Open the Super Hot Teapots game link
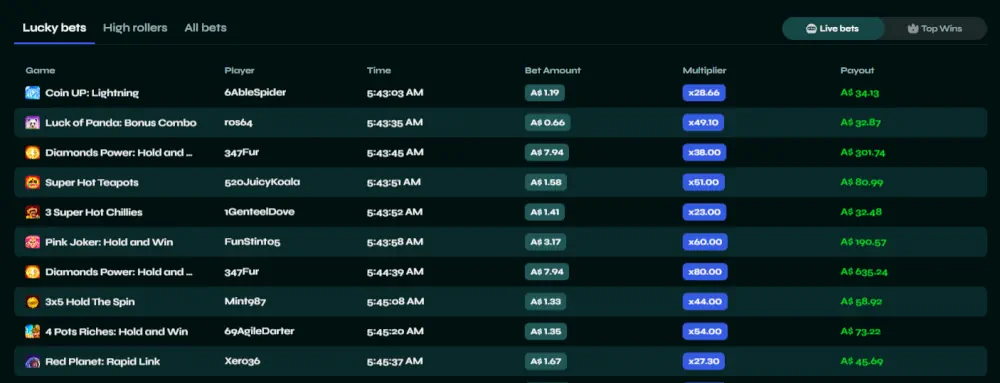Screen dimensions: 1000x383 click(92, 183)
